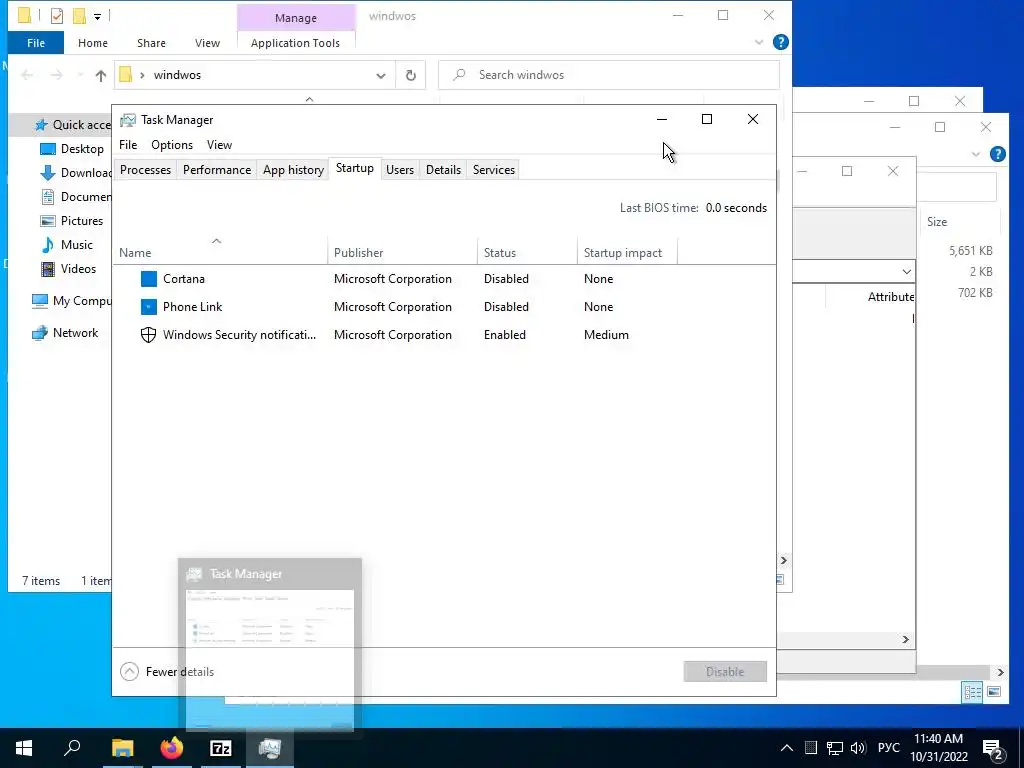Expand the Explorer ribbon chevron
The image size is (1024, 768).
coord(759,42)
